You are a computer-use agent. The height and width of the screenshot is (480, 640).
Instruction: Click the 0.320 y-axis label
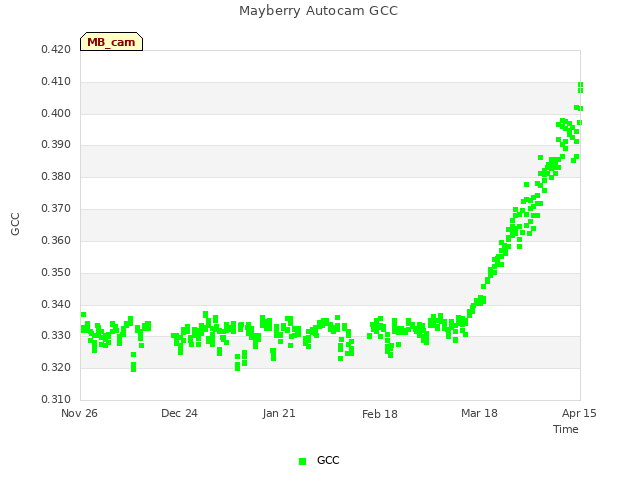[x=56, y=367]
